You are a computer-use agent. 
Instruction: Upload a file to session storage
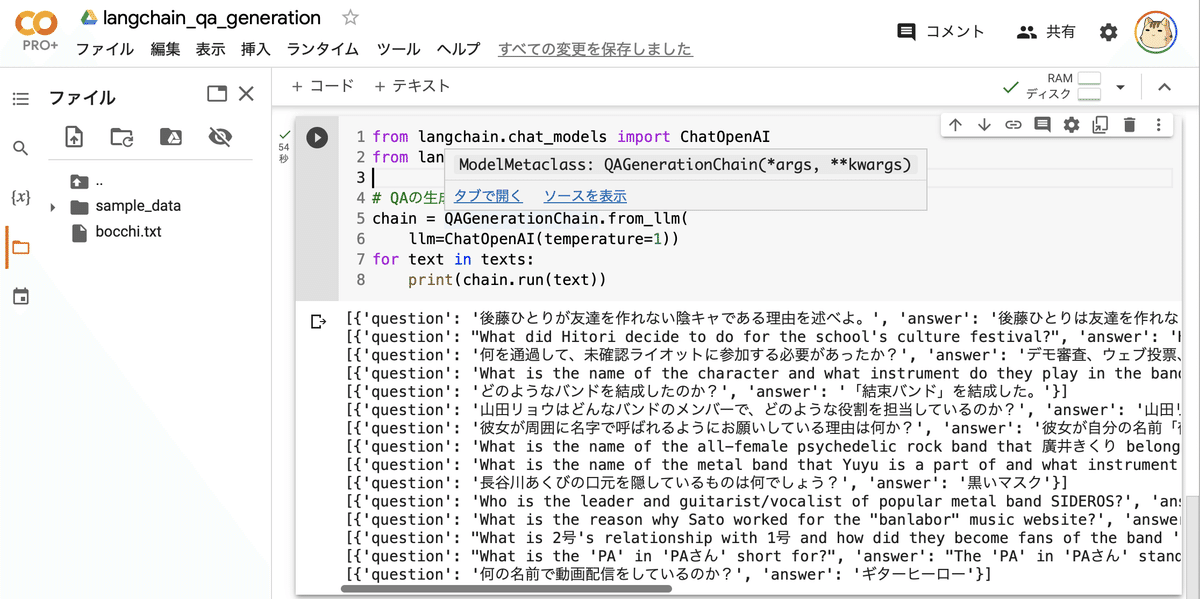(x=74, y=137)
